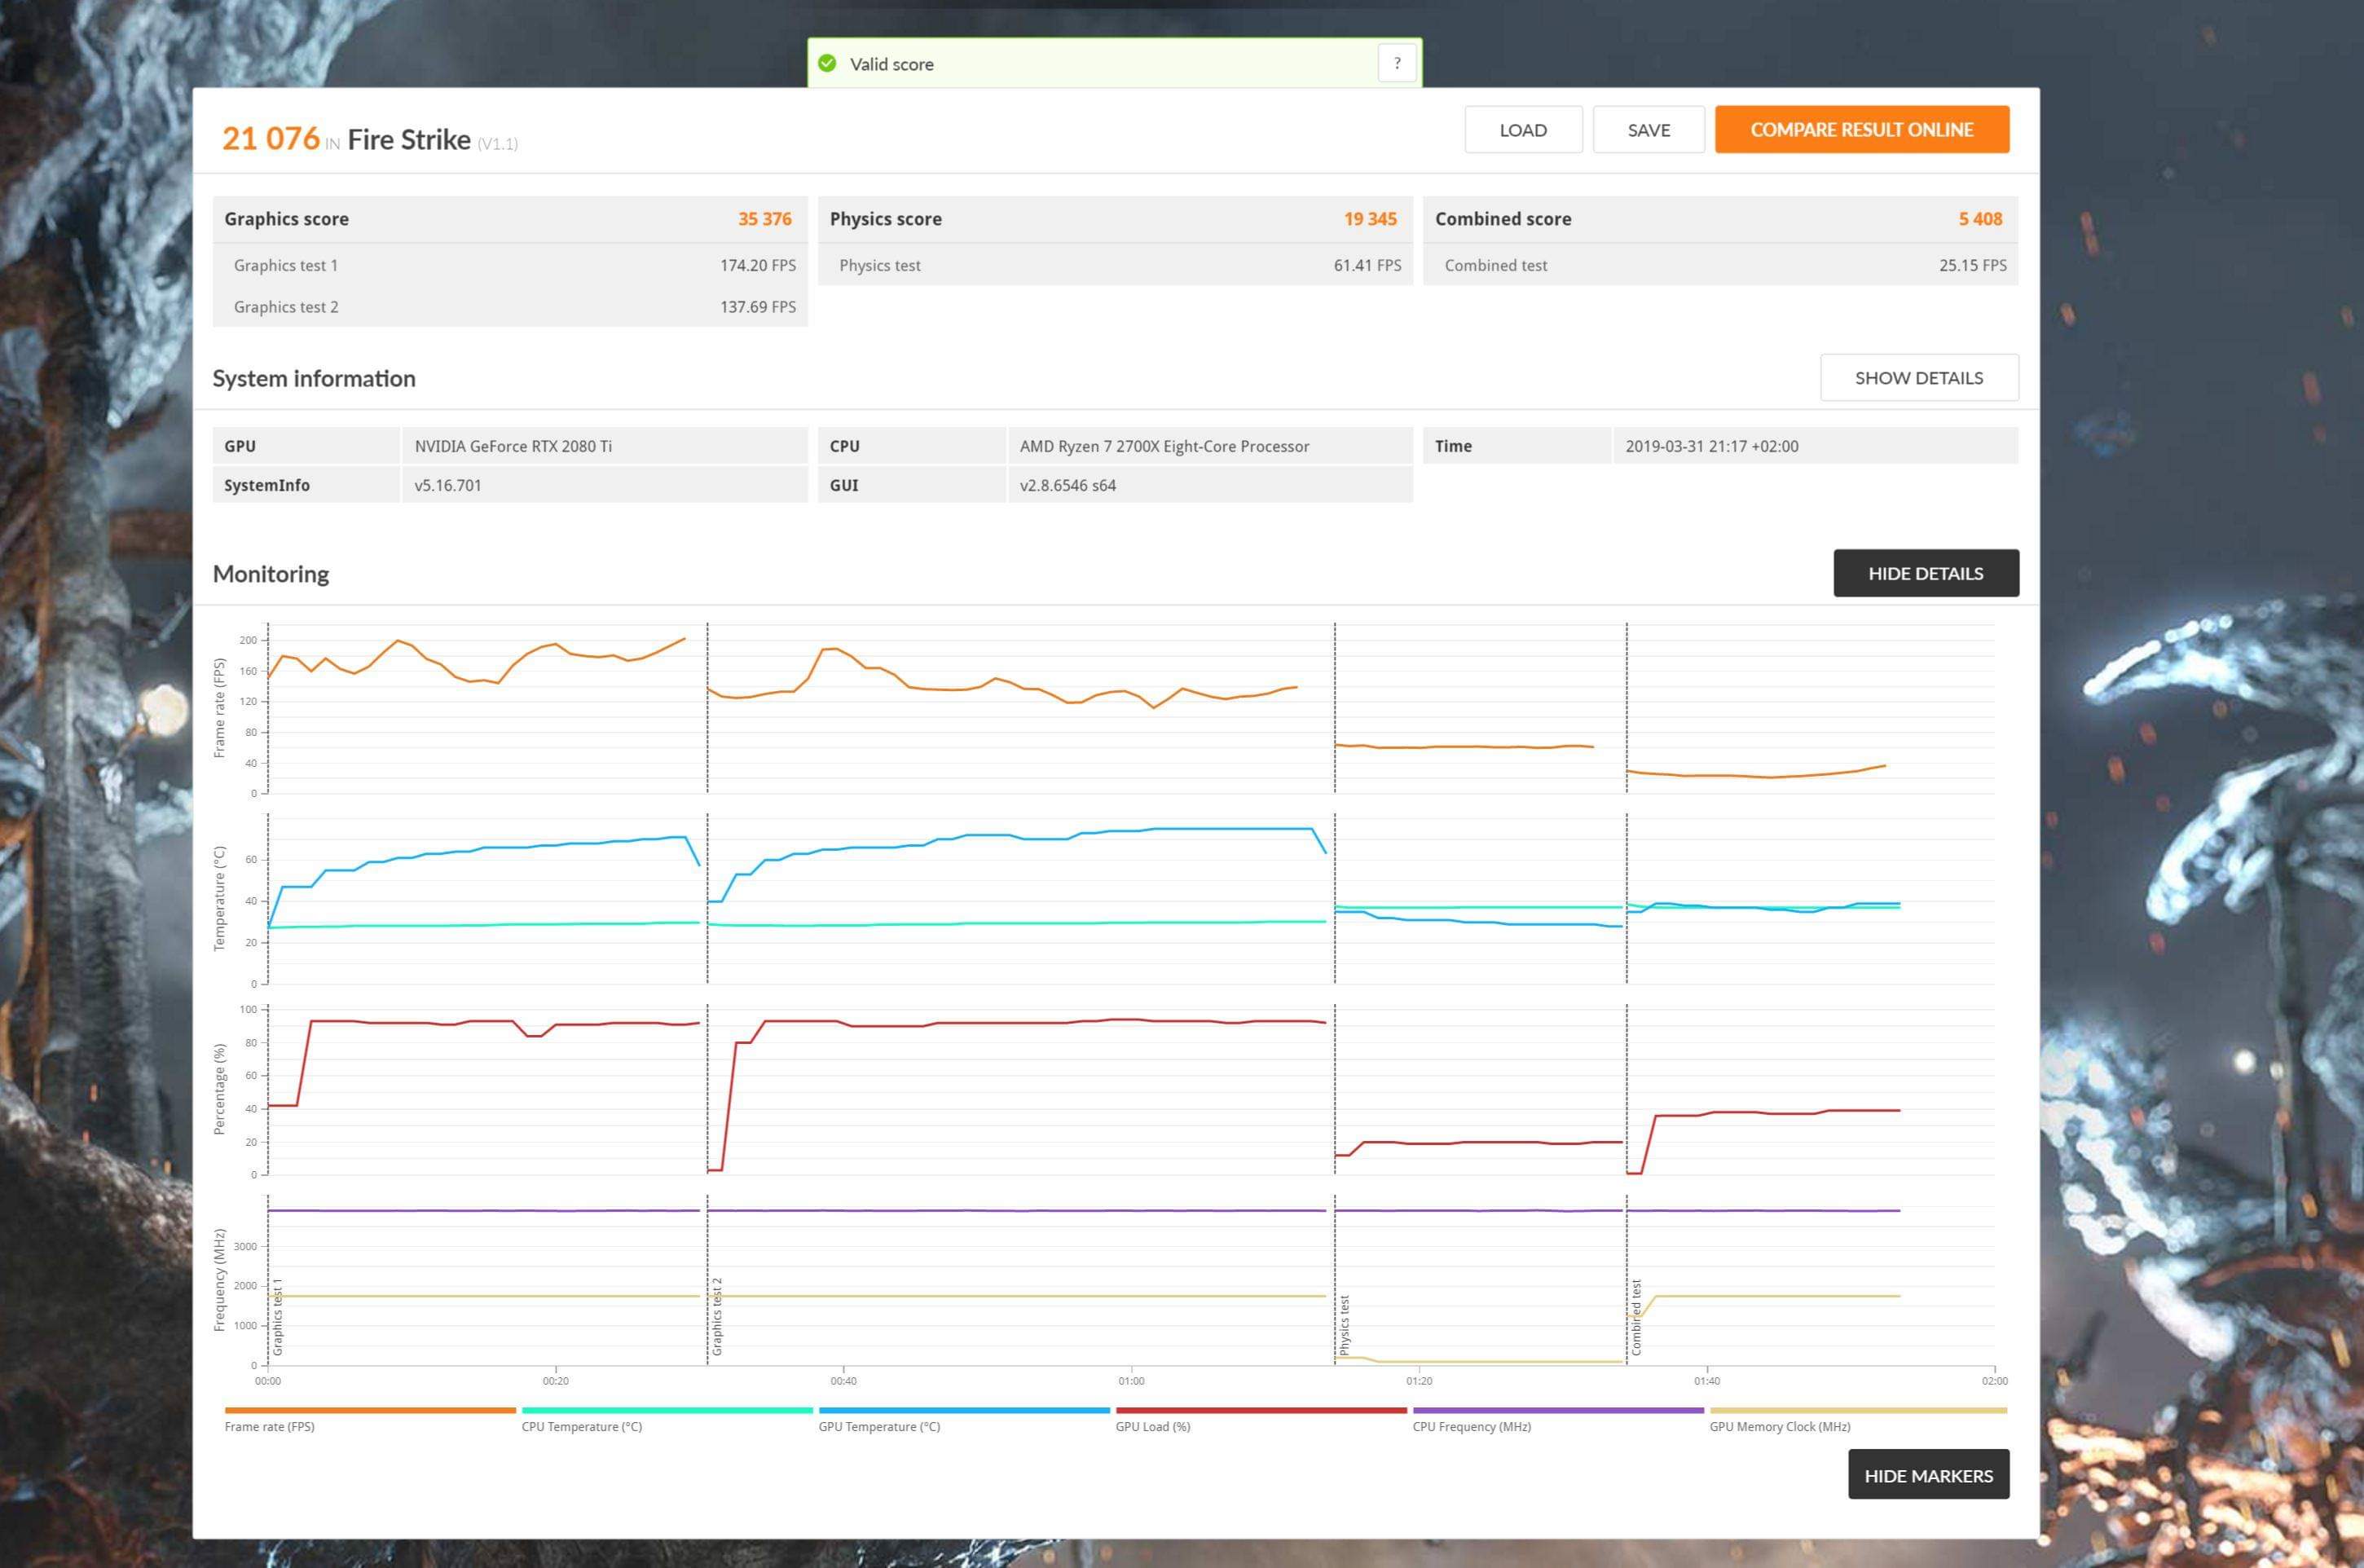Click the Fire Strike benchmark title
This screenshot has width=2364, height=1568.
[409, 139]
